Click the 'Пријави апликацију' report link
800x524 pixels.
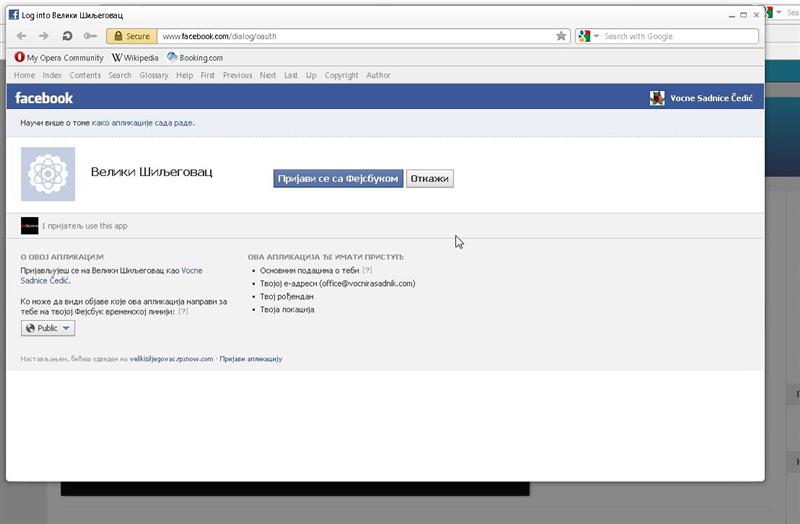click(251, 359)
